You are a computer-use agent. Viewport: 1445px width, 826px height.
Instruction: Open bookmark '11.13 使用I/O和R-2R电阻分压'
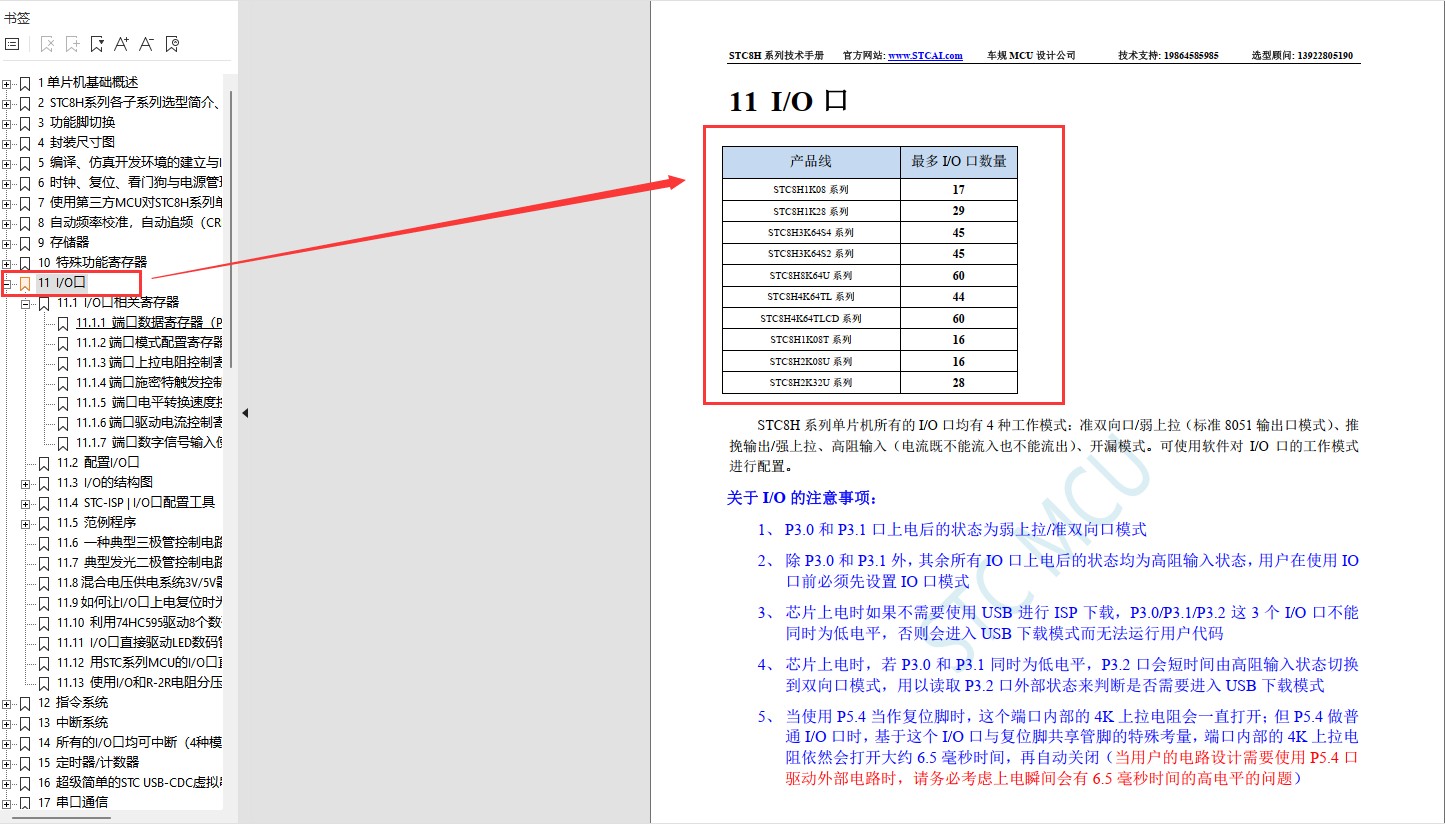coord(139,683)
